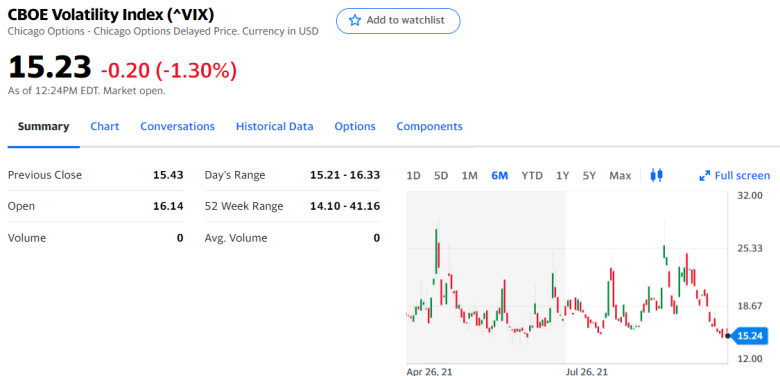Viewport: 780px width, 376px height.
Task: Click the black current-price dot on chart
Action: (x=728, y=336)
